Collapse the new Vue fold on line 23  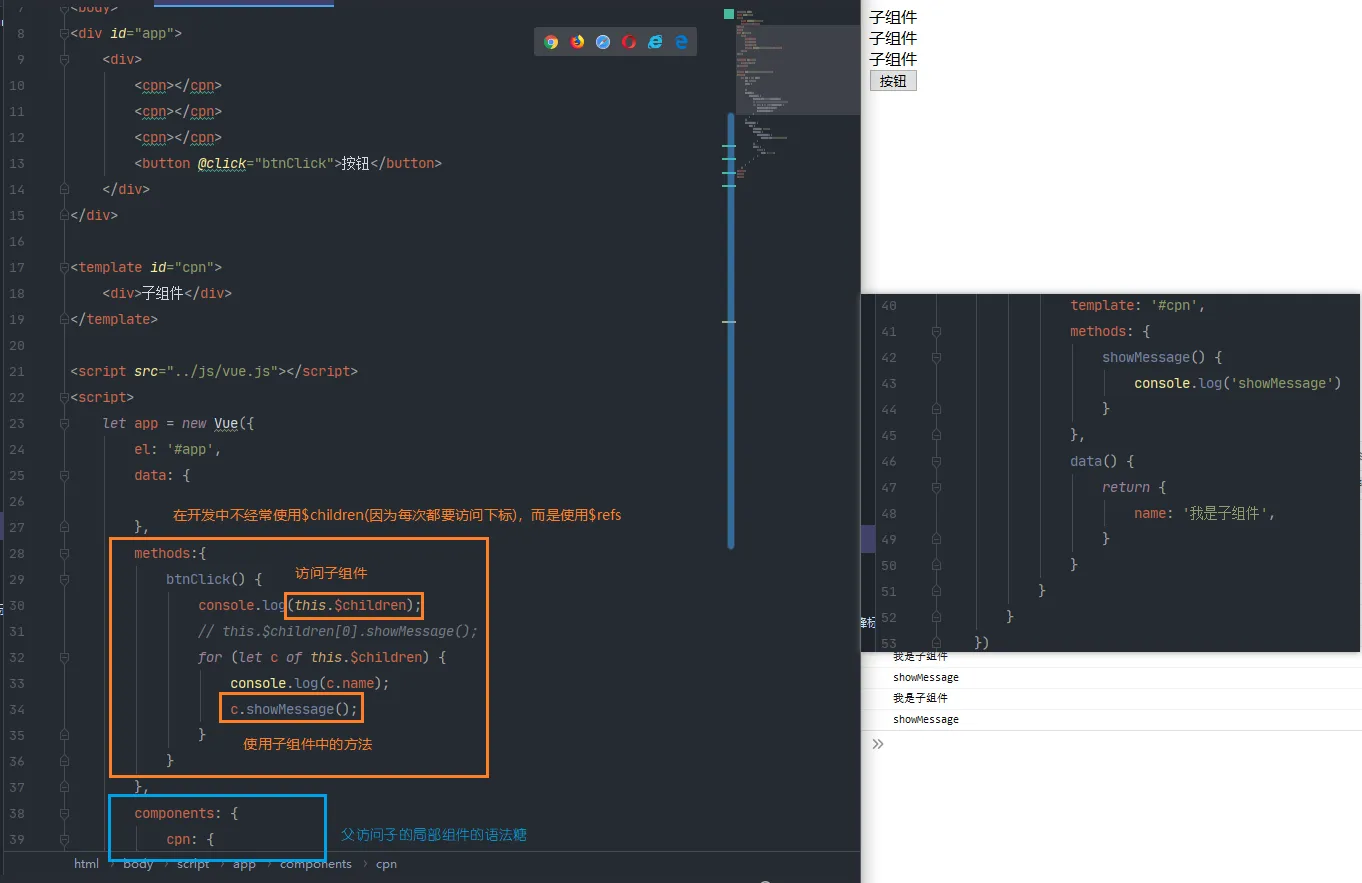(64, 423)
